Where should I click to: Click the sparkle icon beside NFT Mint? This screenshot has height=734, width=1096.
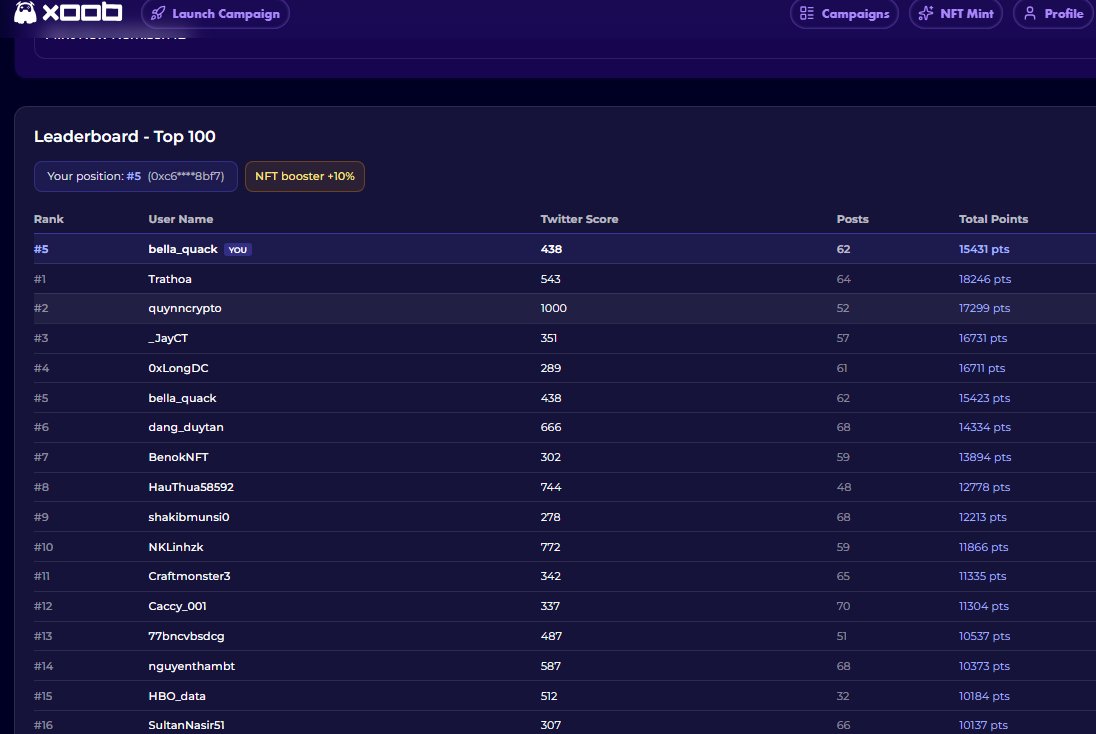coord(925,13)
